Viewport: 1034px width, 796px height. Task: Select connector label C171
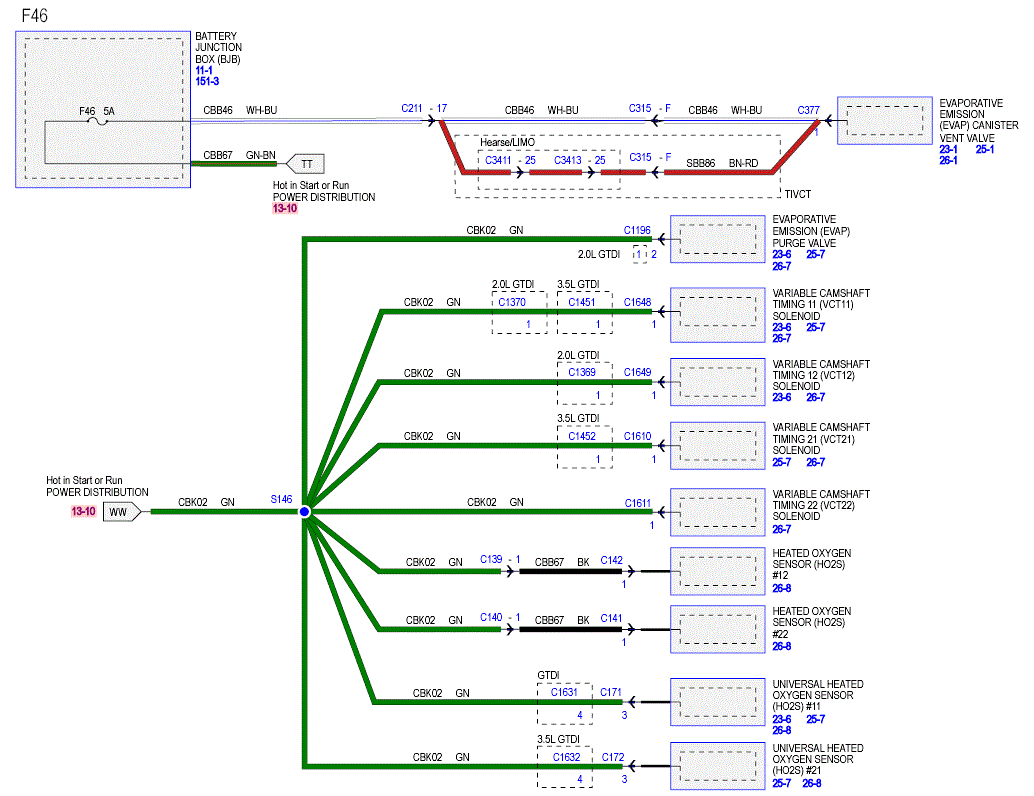(x=611, y=692)
